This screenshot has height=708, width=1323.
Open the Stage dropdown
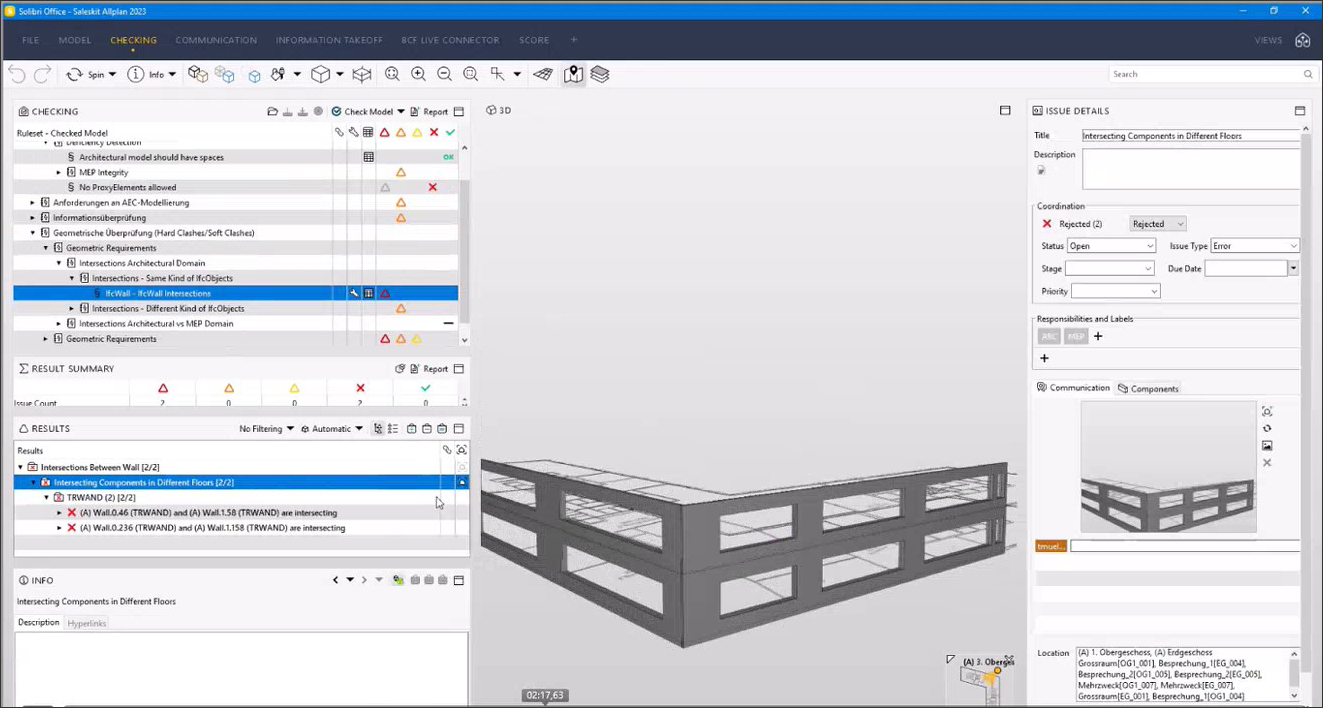click(1110, 268)
